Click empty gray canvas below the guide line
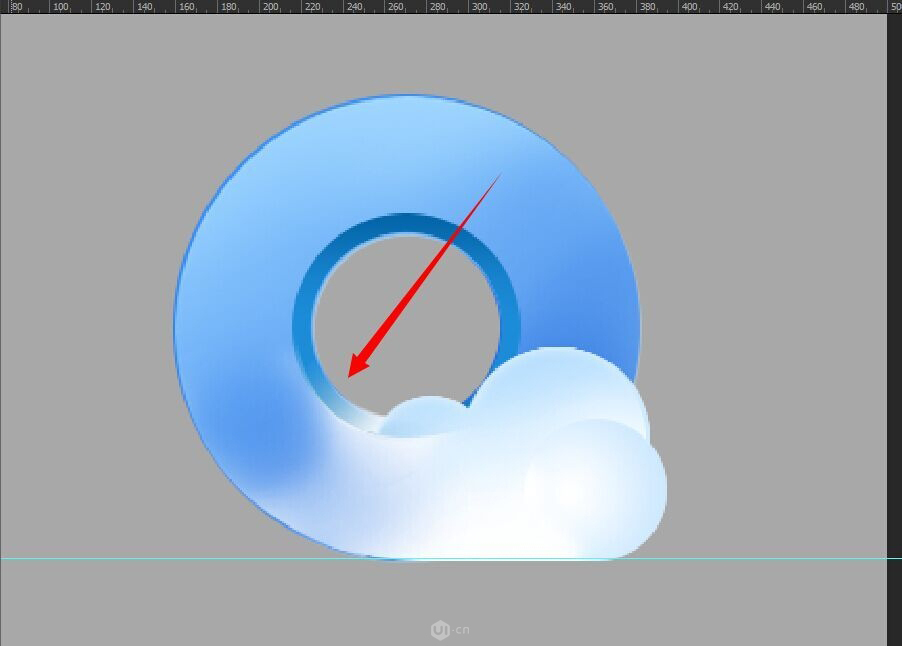 200,600
